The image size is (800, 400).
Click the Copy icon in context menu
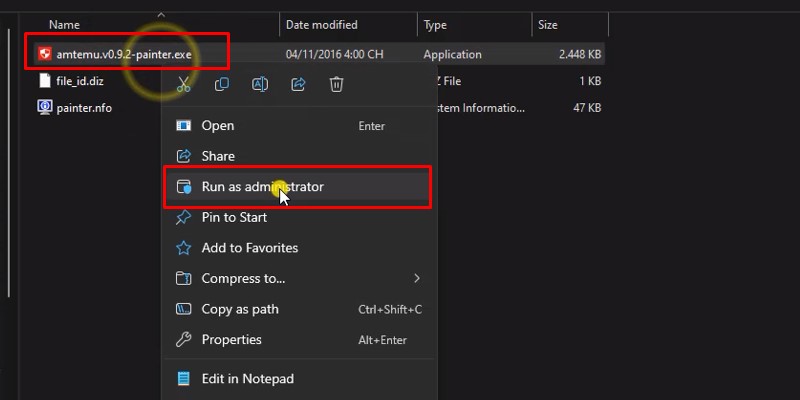tap(222, 86)
